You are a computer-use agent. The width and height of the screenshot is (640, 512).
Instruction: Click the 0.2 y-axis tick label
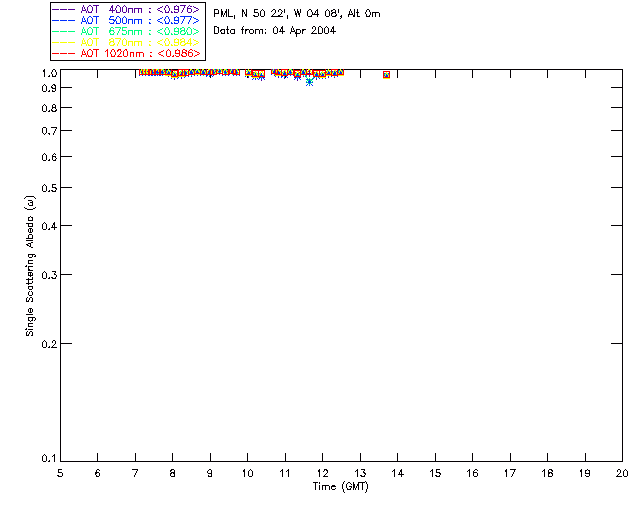[49, 344]
